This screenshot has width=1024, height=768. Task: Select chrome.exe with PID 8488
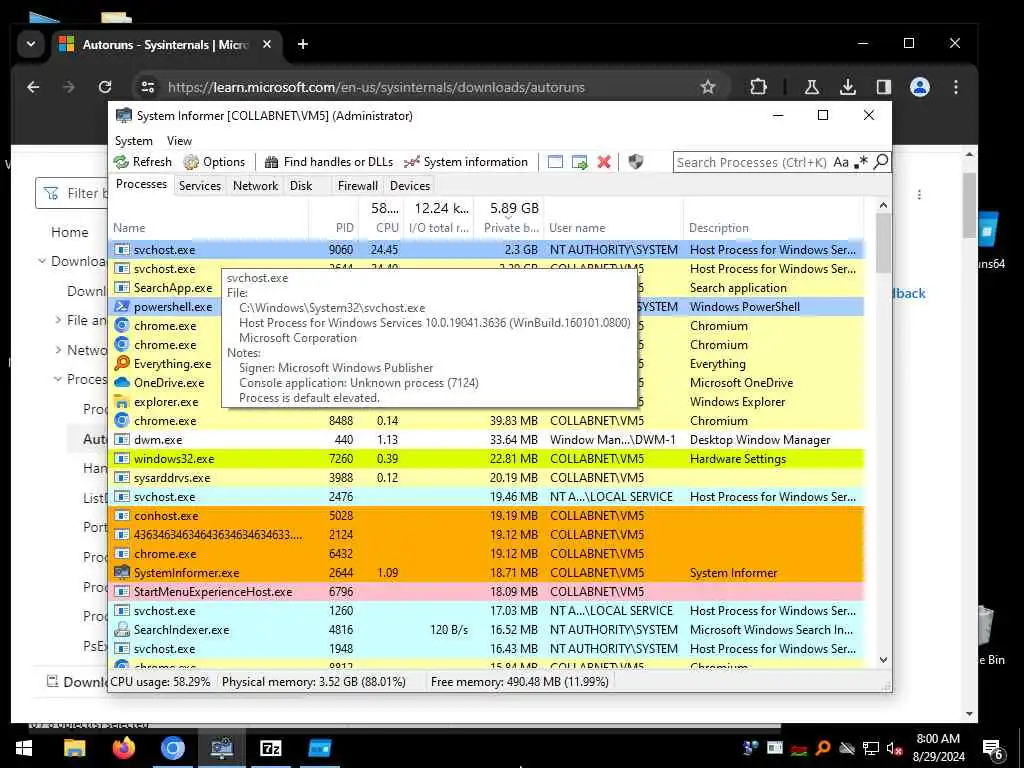pyautogui.click(x=487, y=421)
